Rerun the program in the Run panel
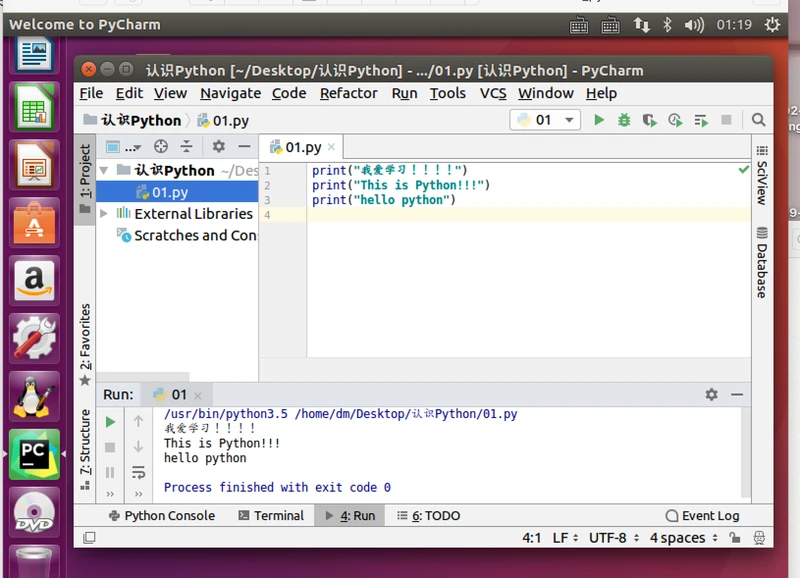This screenshot has width=800, height=578. (x=110, y=422)
